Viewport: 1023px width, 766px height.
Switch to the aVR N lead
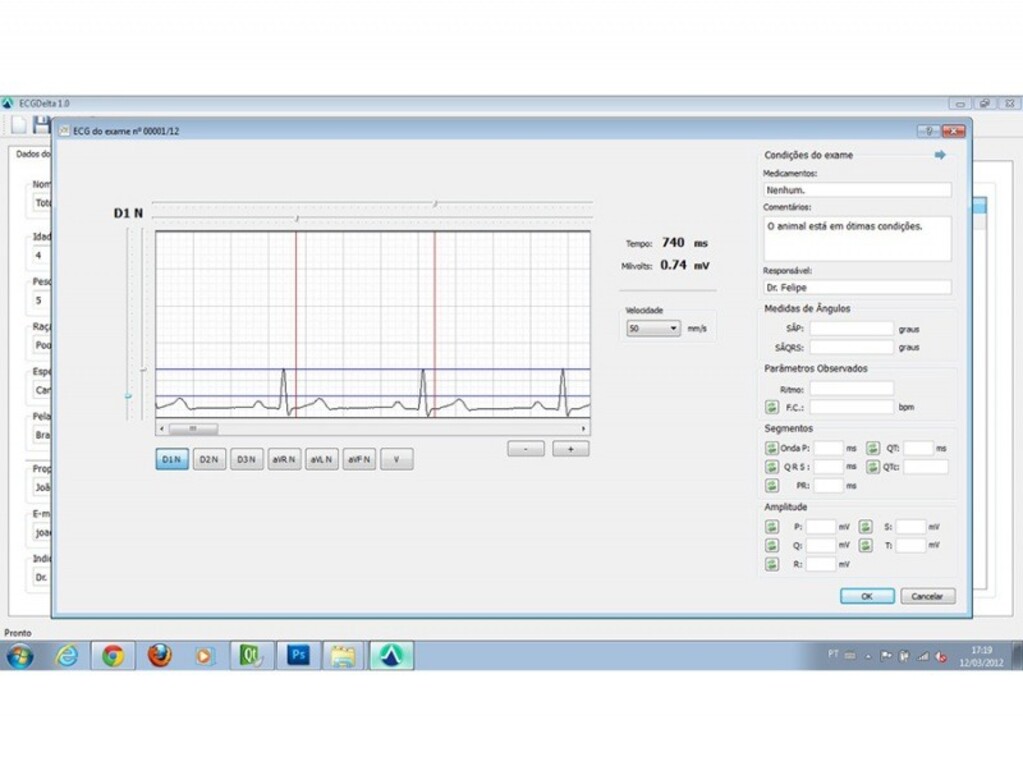(284, 459)
